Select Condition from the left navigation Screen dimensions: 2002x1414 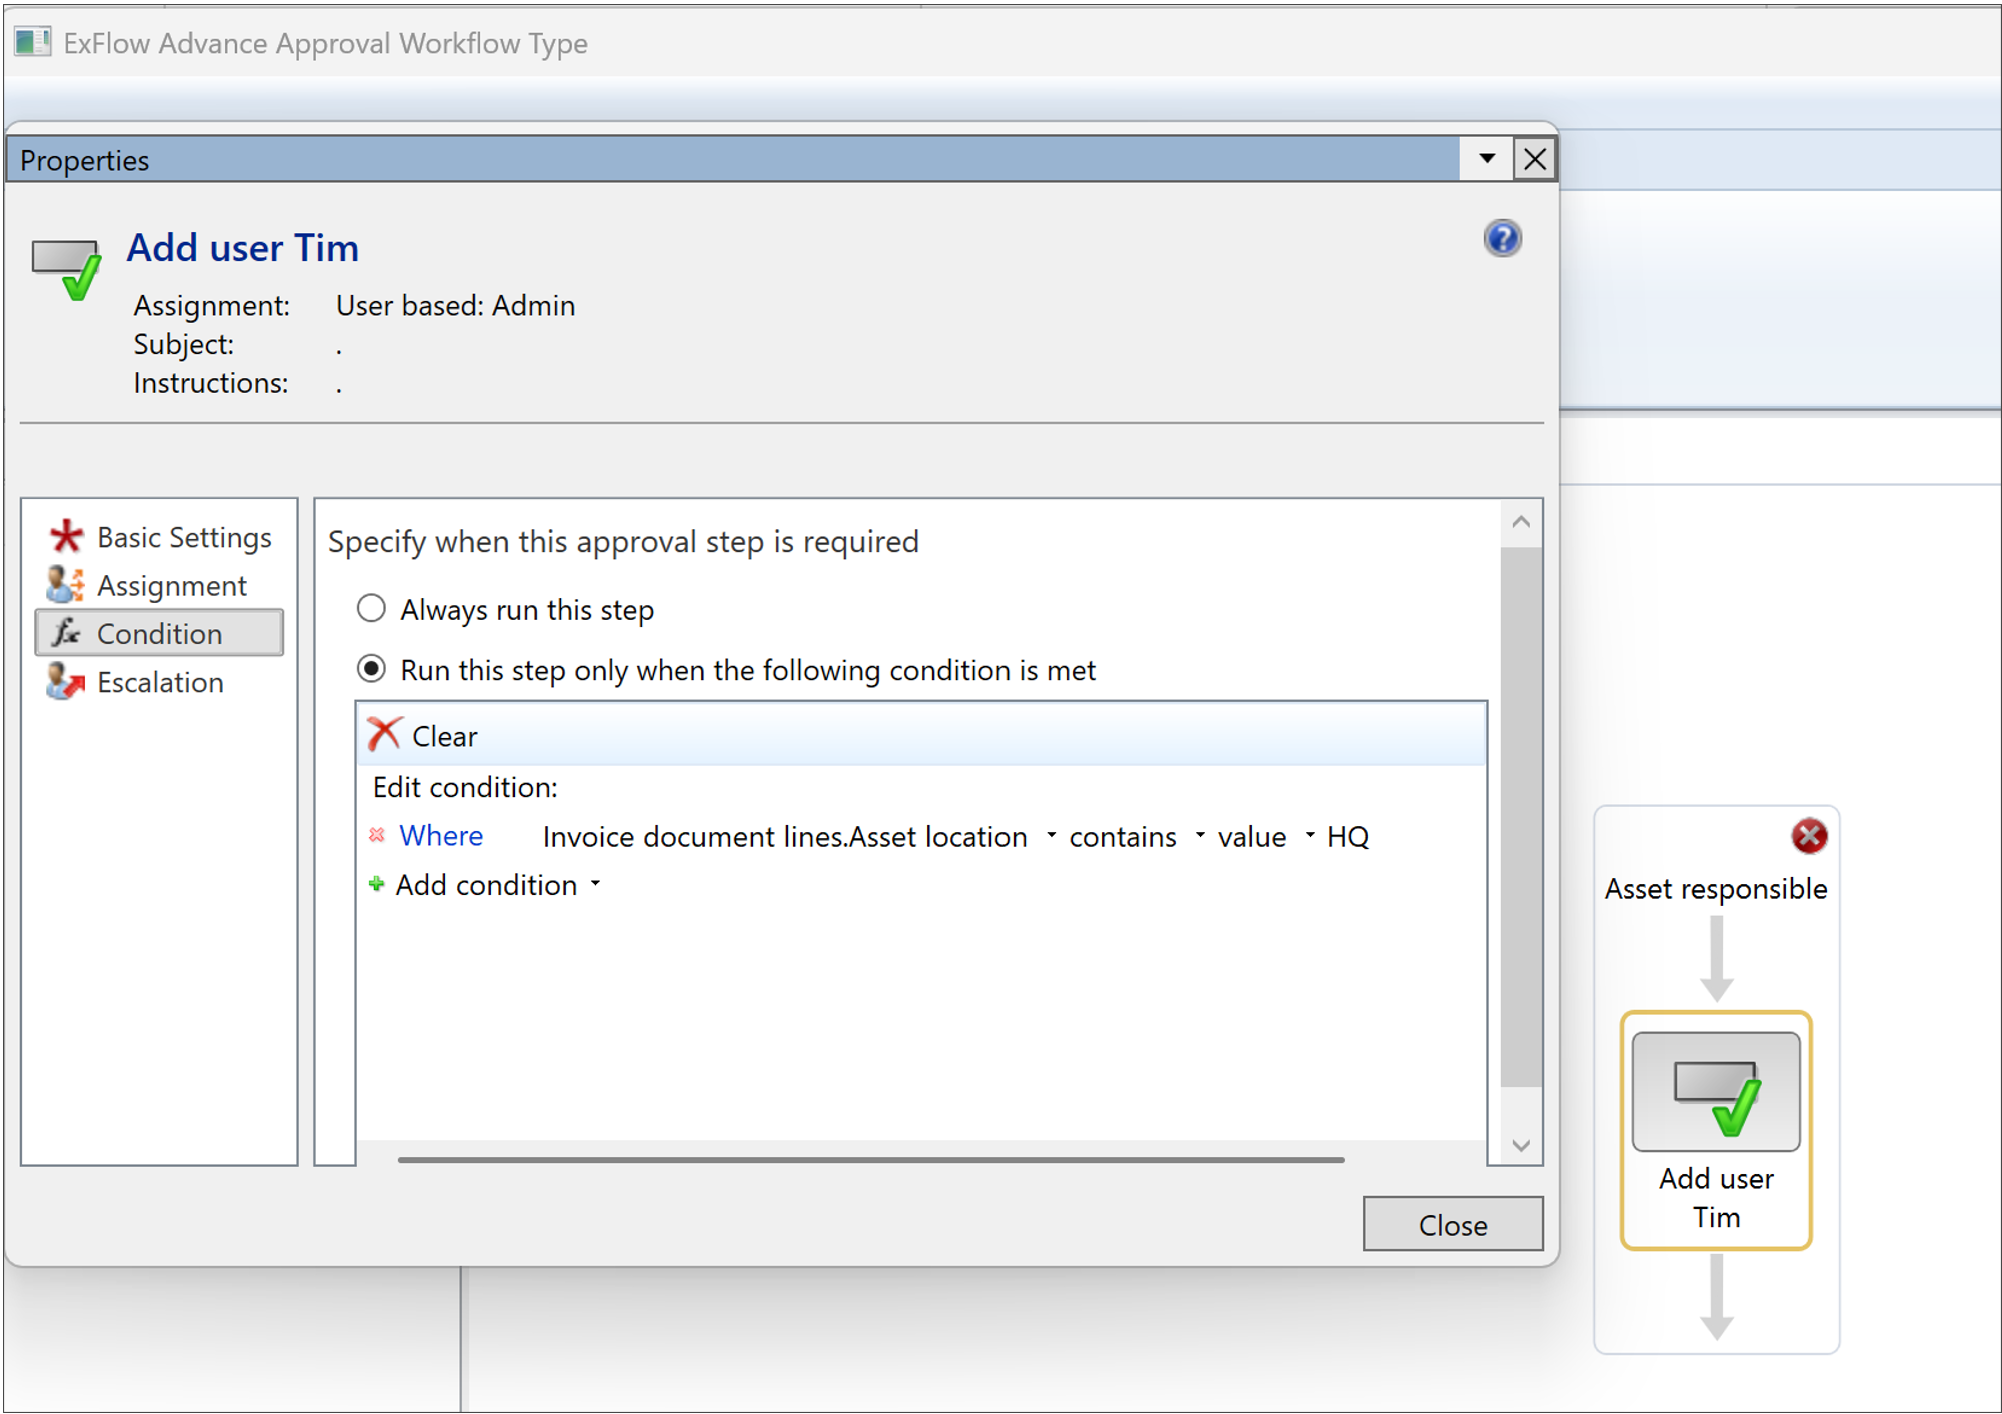point(158,633)
